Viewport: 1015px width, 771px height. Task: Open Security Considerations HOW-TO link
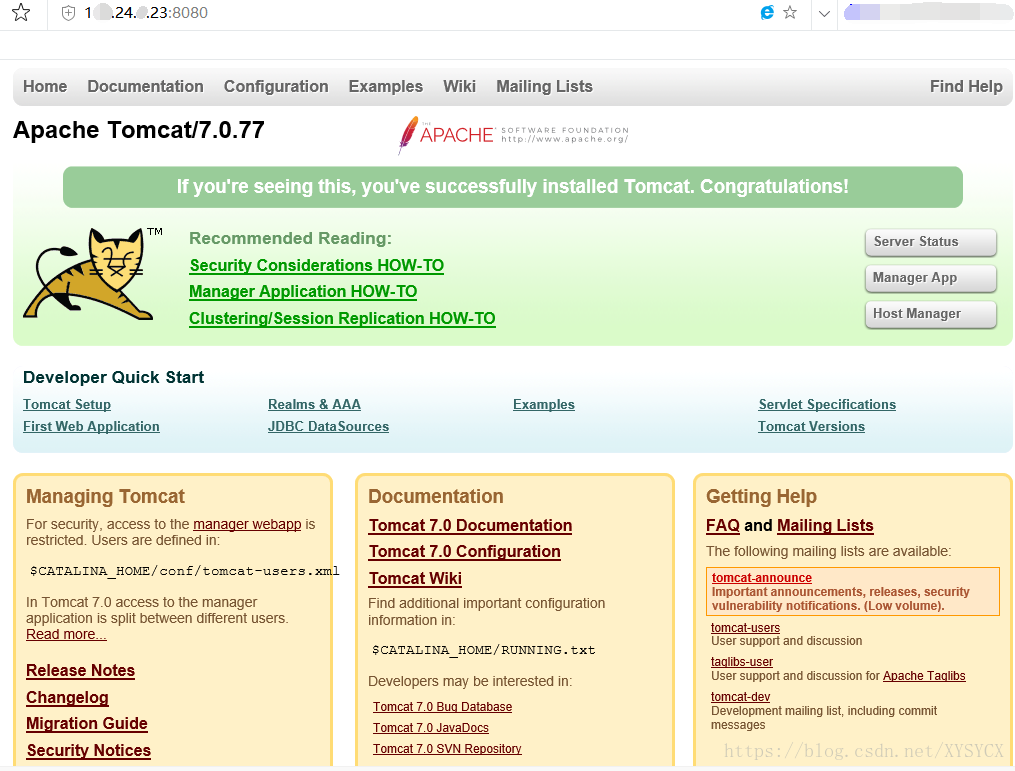tap(317, 265)
